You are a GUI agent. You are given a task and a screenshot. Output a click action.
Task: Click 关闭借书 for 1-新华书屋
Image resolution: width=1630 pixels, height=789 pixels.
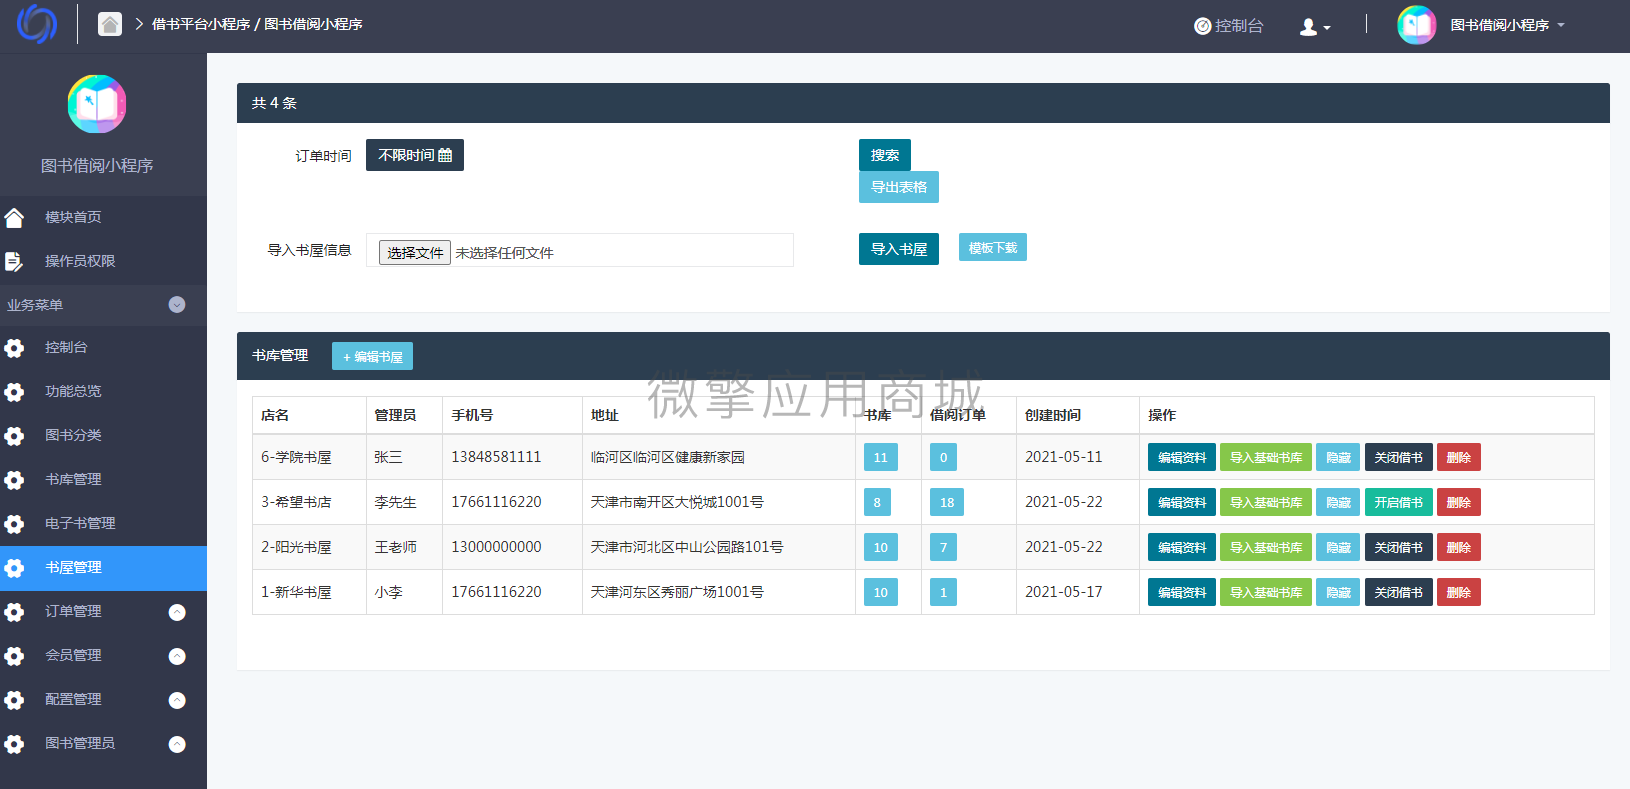1399,592
